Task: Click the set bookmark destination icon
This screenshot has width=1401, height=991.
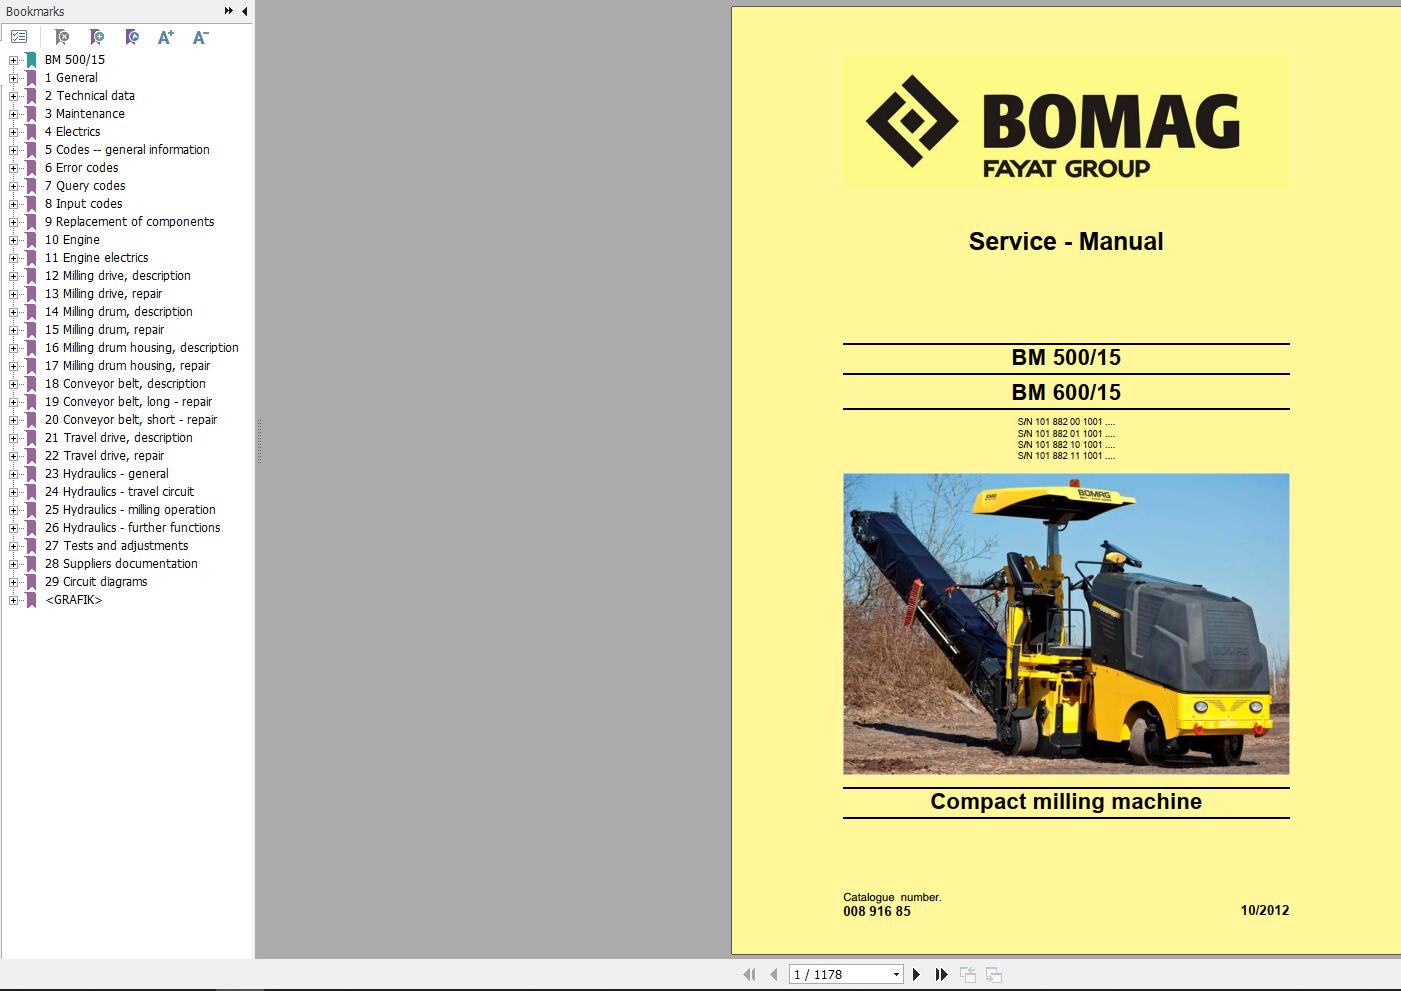Action: (x=131, y=37)
